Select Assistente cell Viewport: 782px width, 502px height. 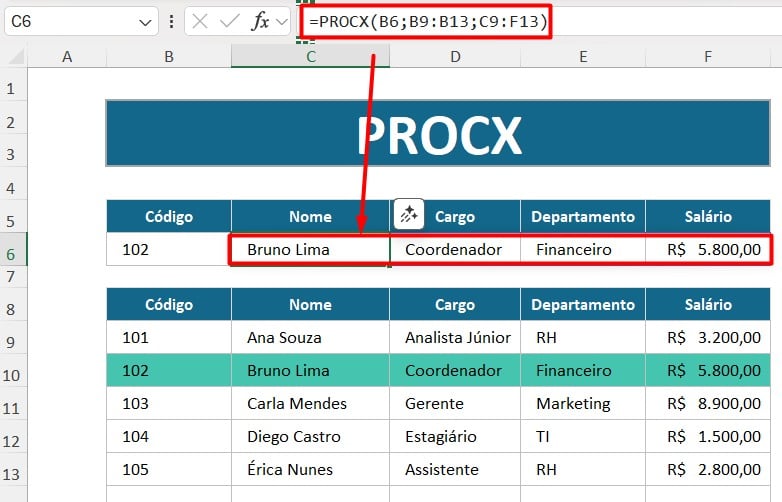[455, 469]
